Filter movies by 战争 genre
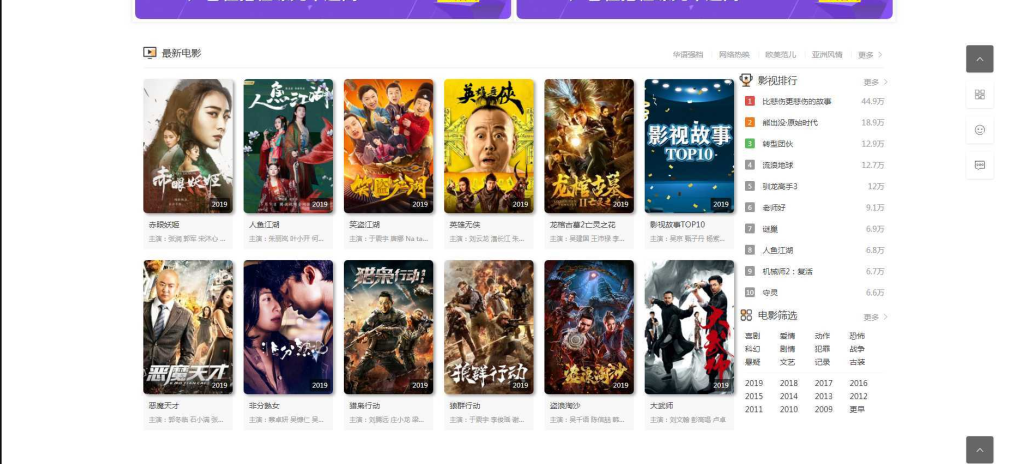The height and width of the screenshot is (464, 1024). coord(857,349)
